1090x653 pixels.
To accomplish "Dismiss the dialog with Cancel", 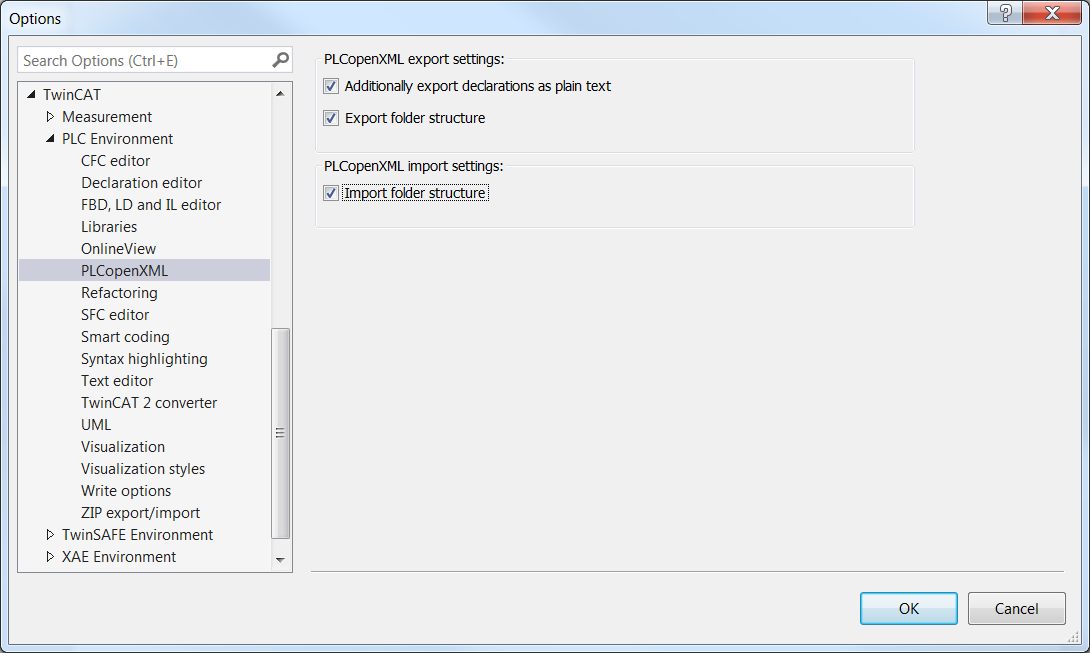I will (x=1016, y=608).
